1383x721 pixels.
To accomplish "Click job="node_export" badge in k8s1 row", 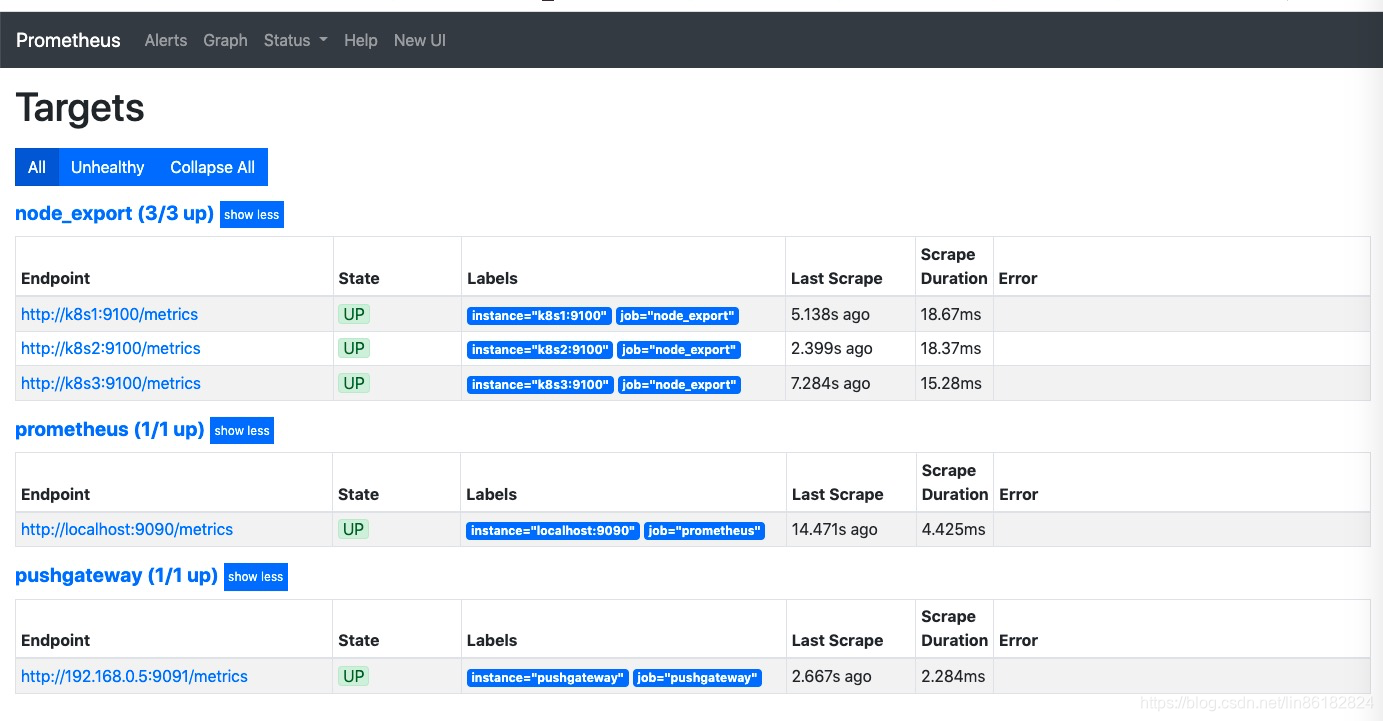I will pyautogui.click(x=677, y=316).
